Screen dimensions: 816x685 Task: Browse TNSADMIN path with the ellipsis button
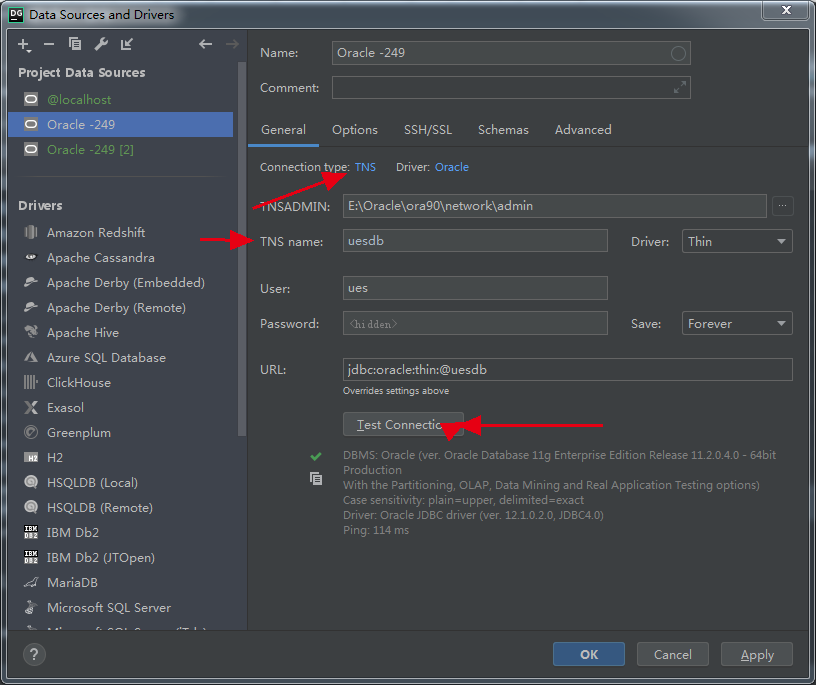click(x=783, y=206)
